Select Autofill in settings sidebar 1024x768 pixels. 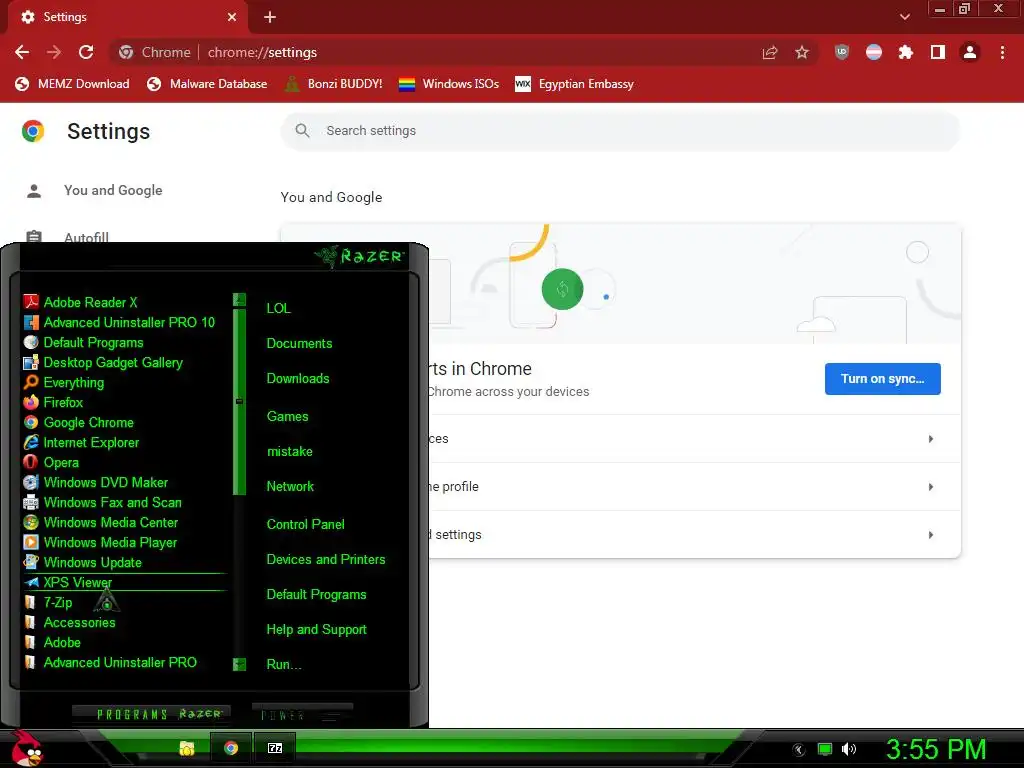tap(86, 236)
